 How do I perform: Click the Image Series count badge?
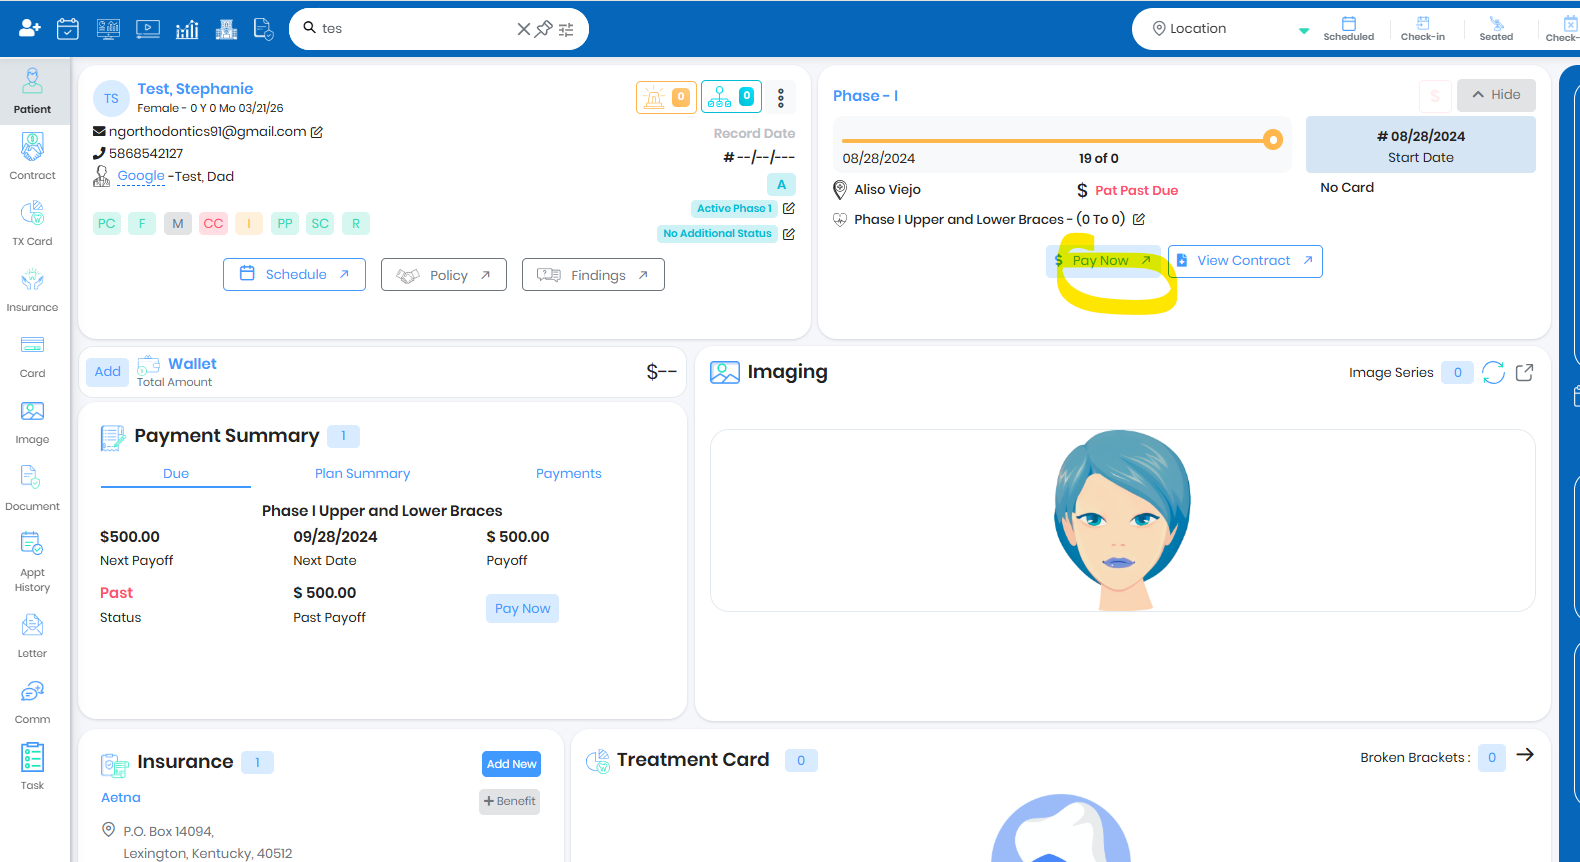pos(1458,373)
